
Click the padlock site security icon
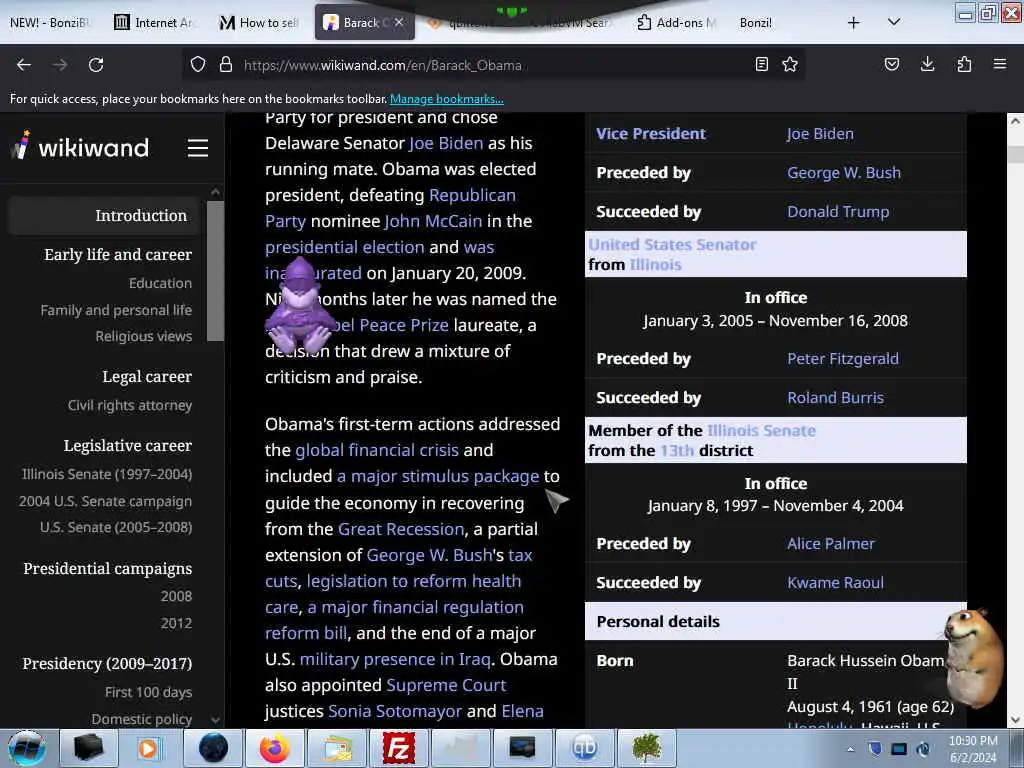click(226, 65)
